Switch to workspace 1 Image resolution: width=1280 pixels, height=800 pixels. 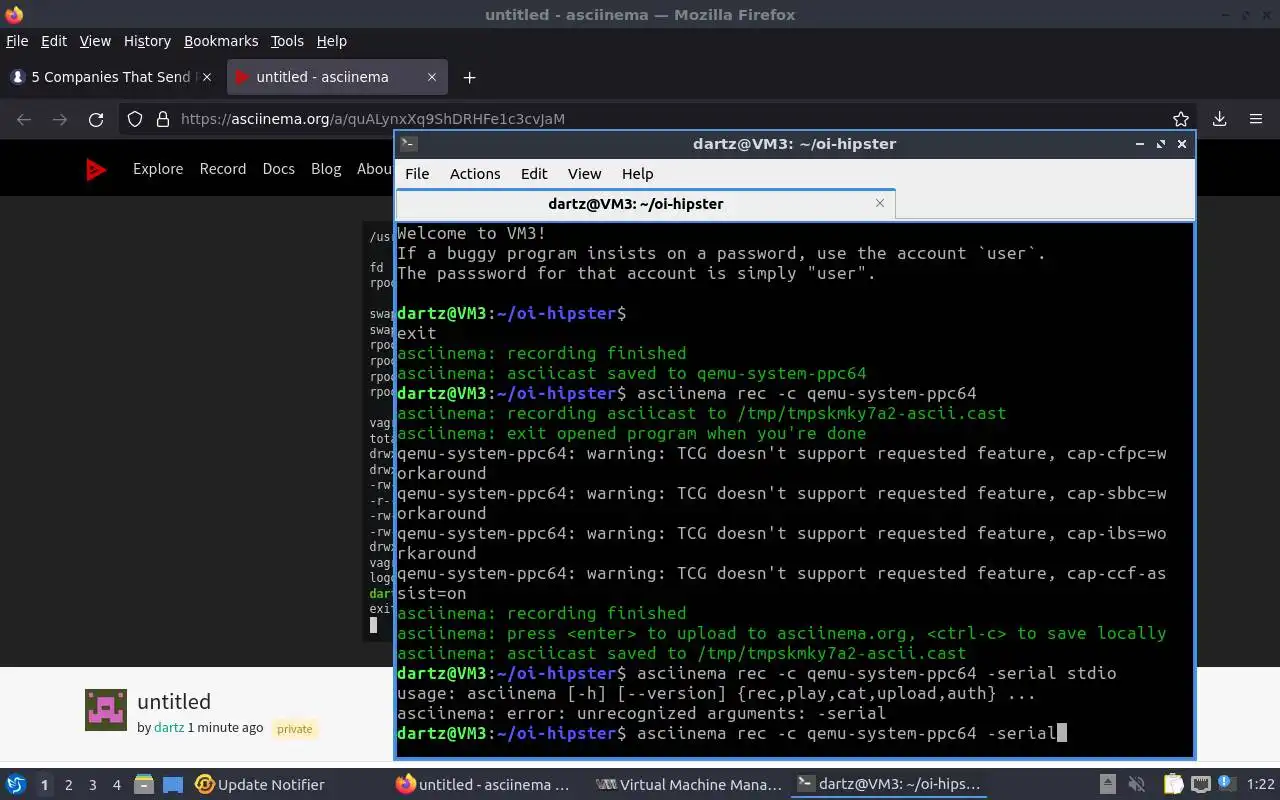click(44, 785)
